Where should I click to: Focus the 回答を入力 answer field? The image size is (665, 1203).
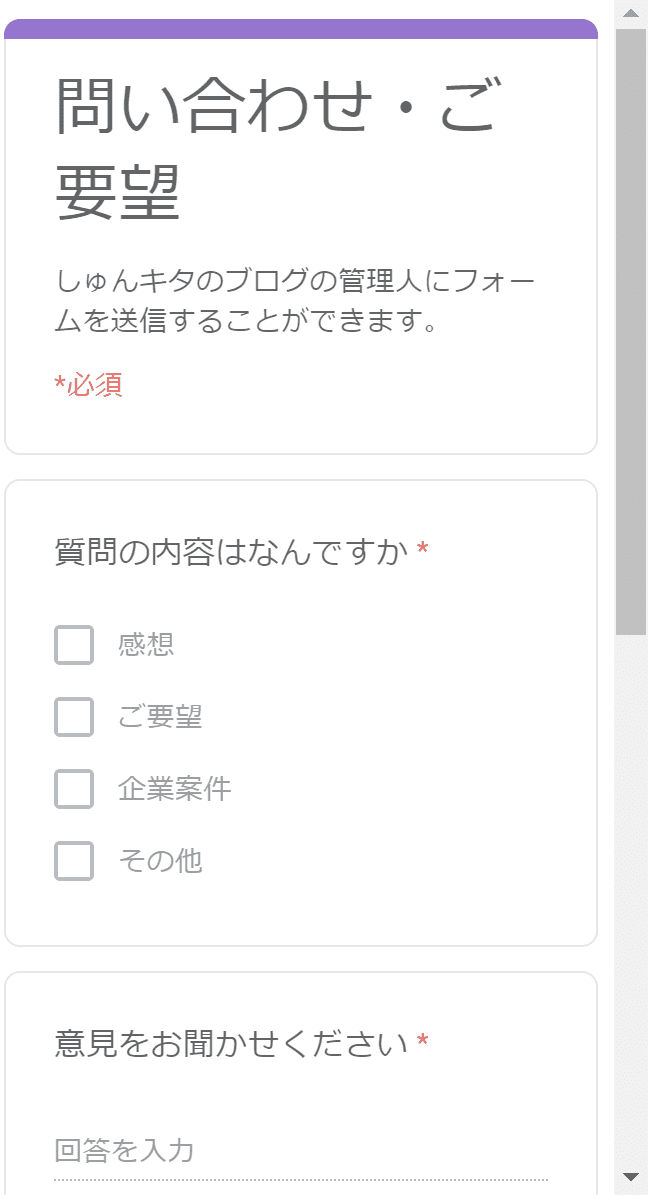(300, 1151)
